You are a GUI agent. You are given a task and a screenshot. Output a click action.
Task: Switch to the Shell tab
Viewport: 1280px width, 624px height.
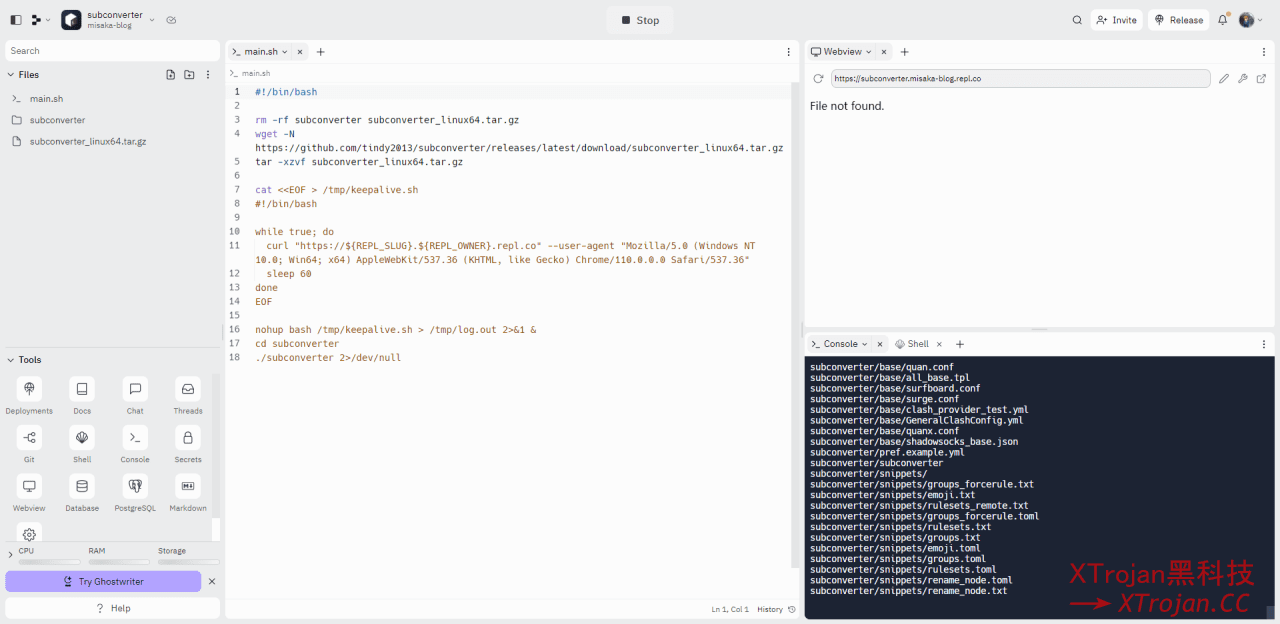[912, 344]
